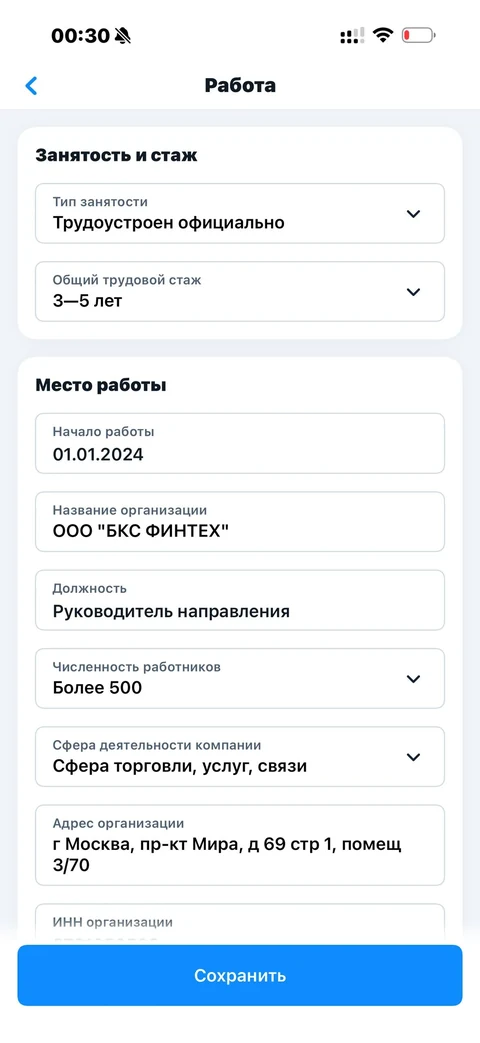Expand the Общий трудовой стаж chevron
The width and height of the screenshot is (480, 1043).
click(x=414, y=292)
